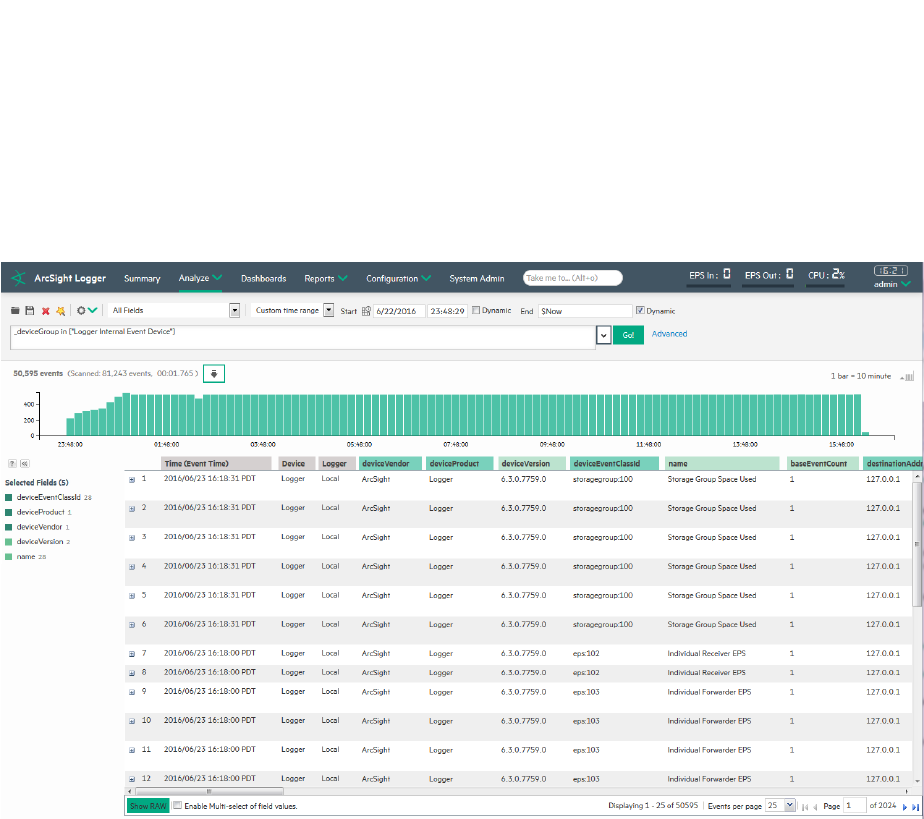Expand event row 10 details
924x819 pixels.
point(132,721)
